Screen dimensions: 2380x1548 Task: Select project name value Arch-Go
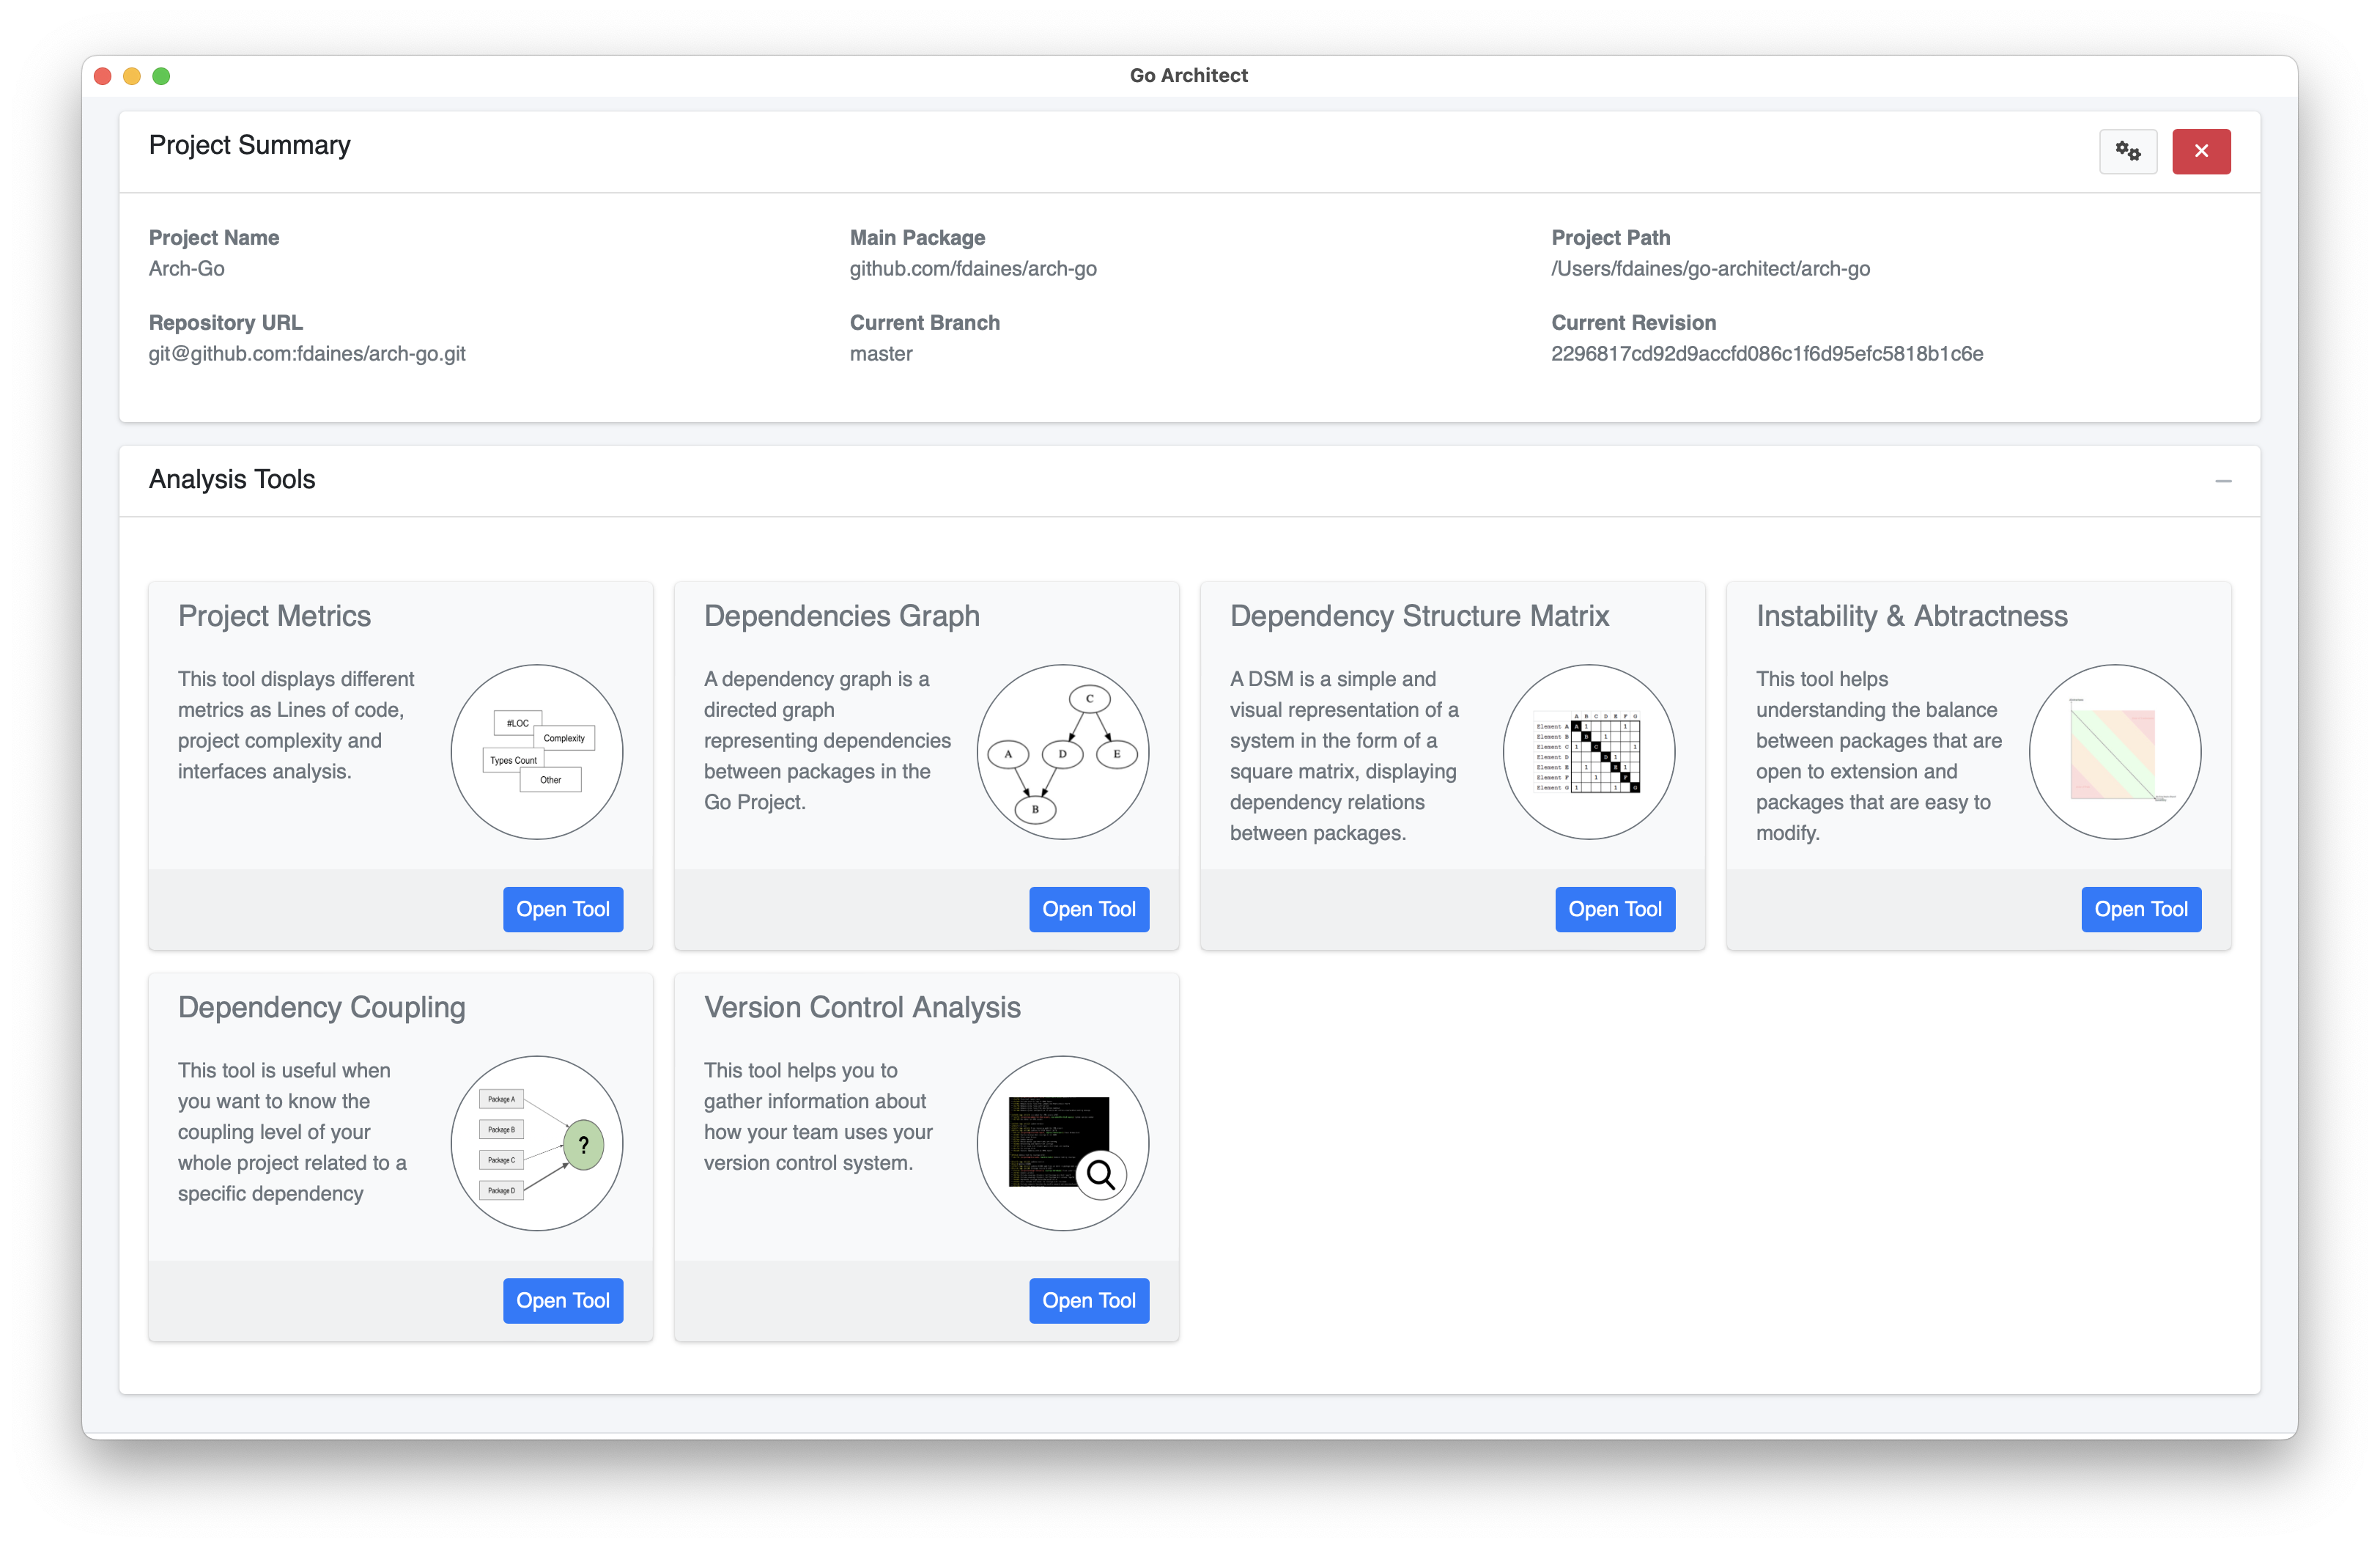point(187,268)
